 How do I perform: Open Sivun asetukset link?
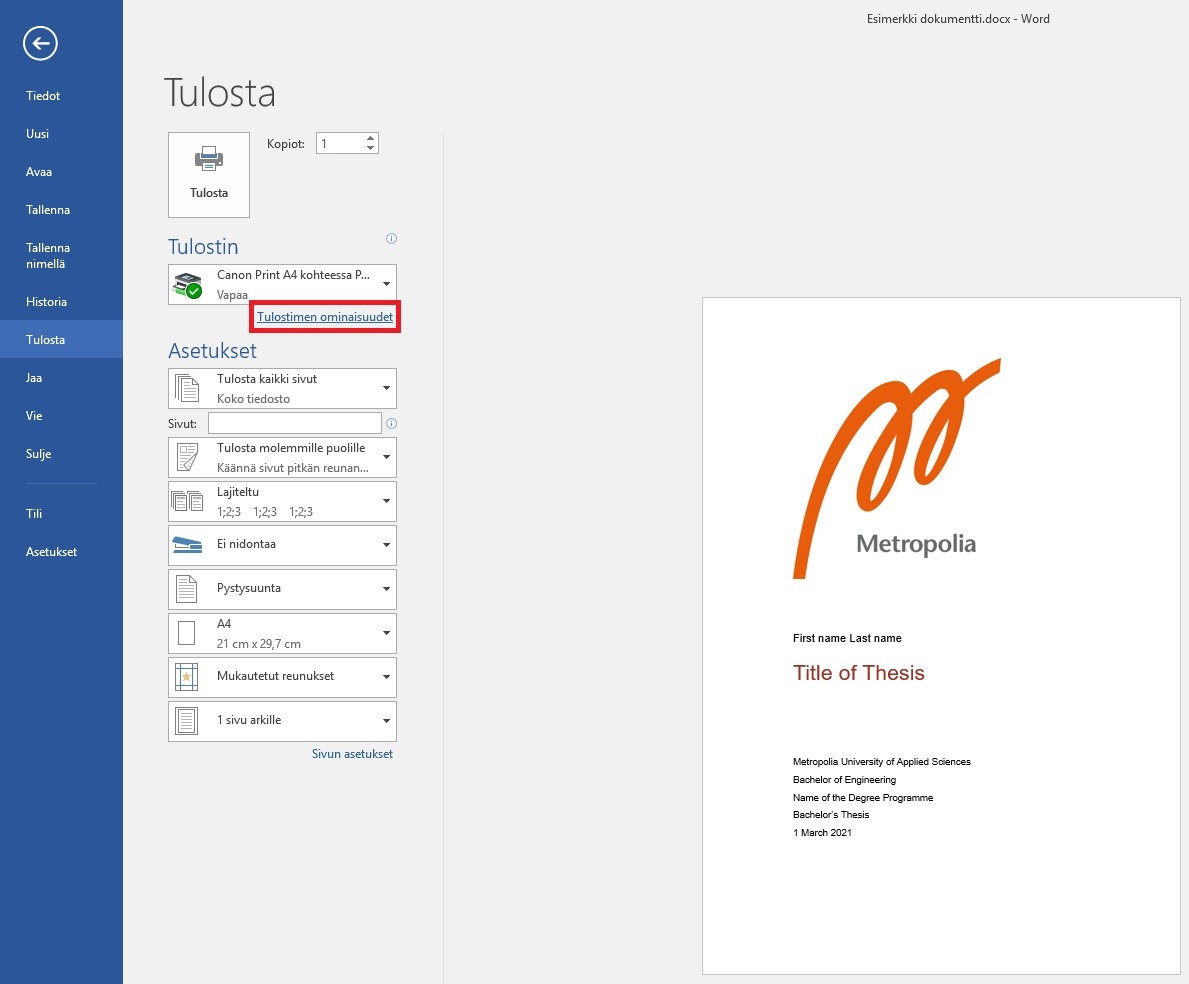352,754
